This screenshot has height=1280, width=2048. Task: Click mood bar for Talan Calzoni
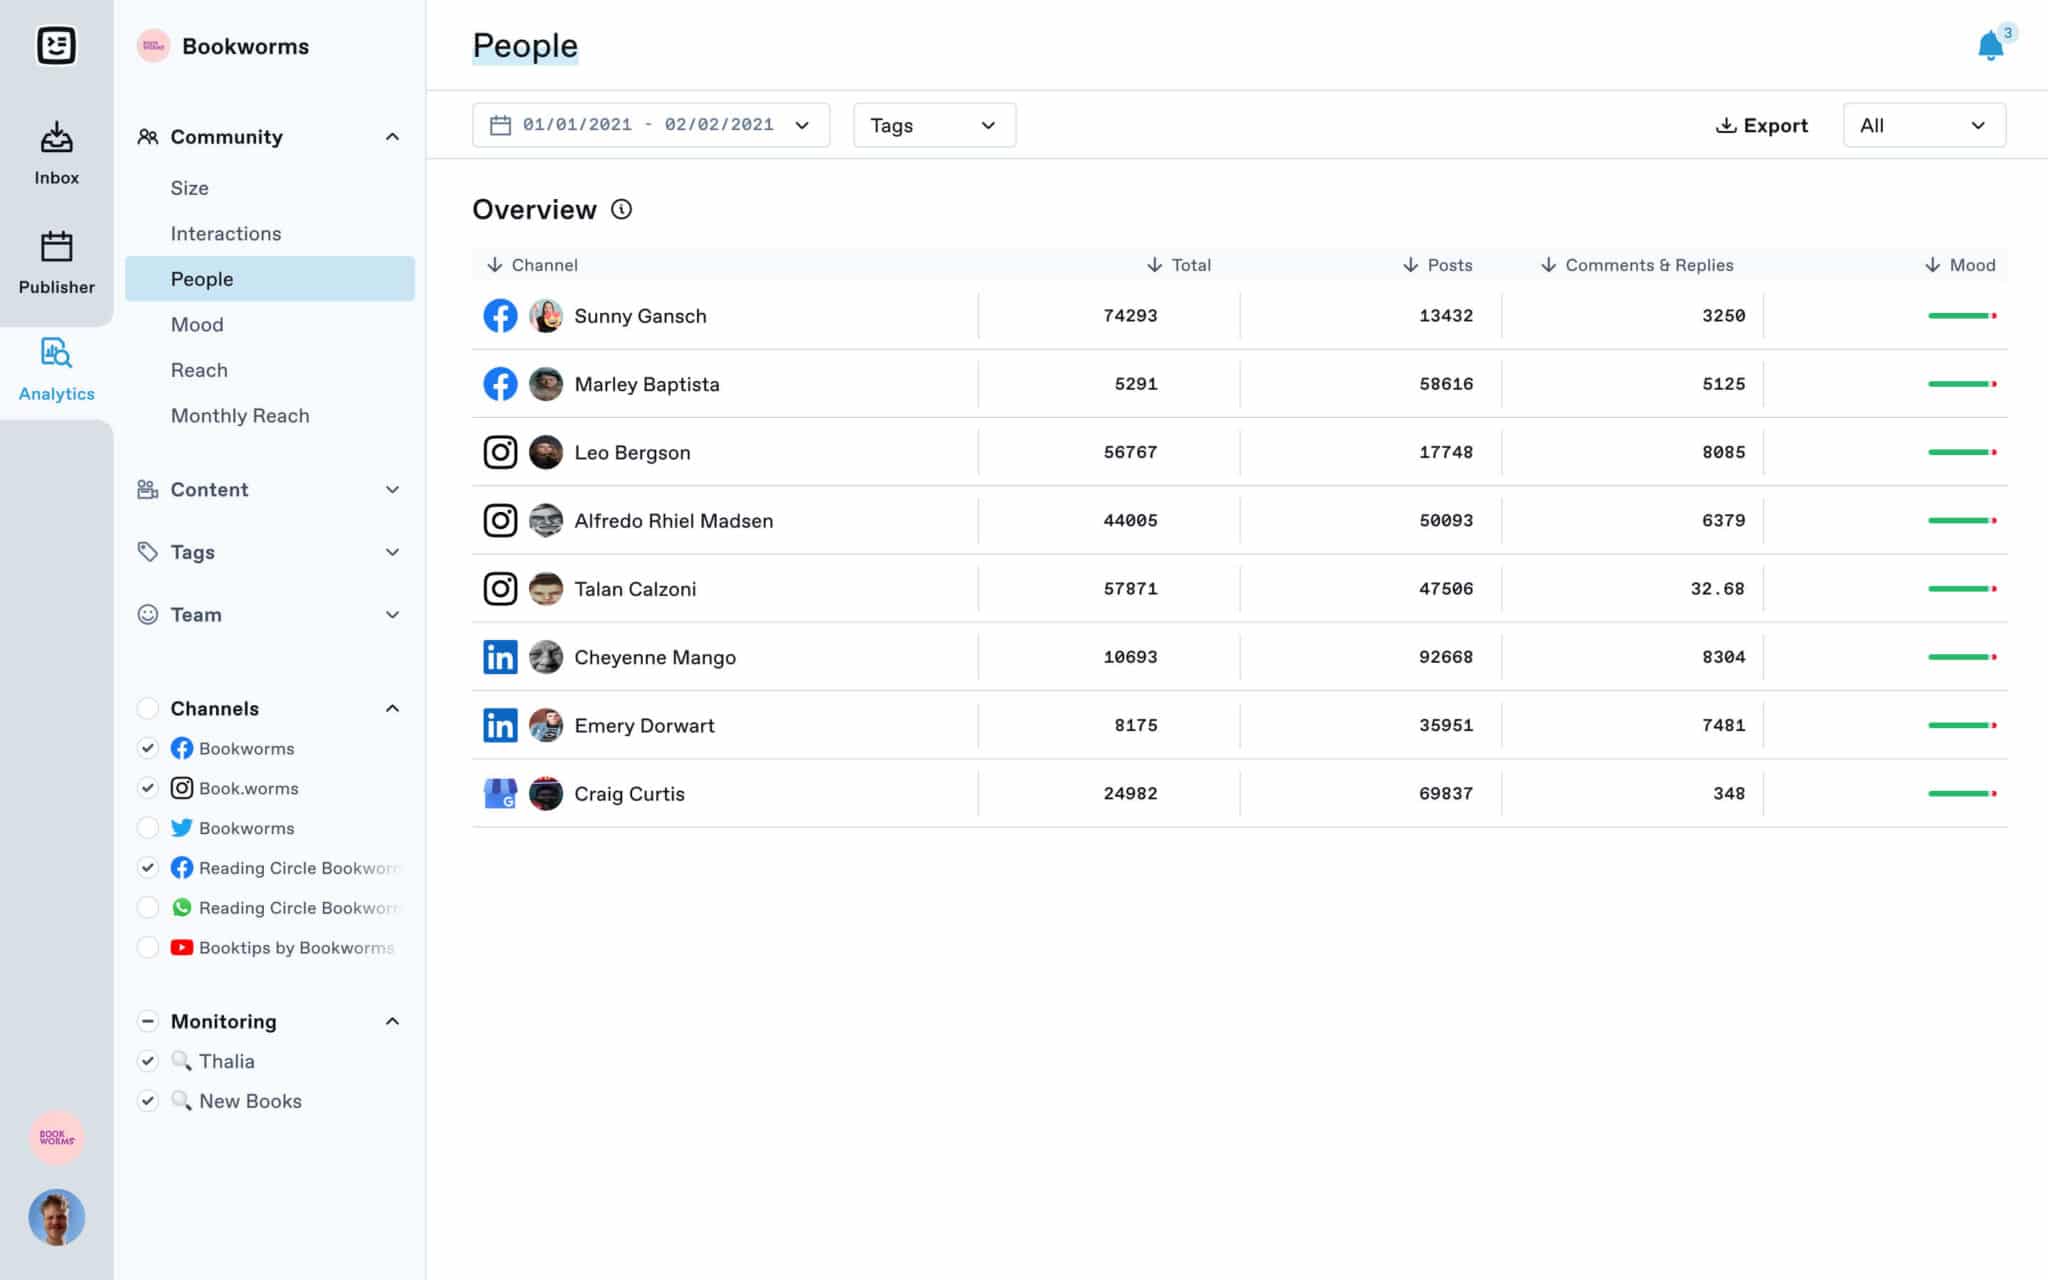point(1962,589)
